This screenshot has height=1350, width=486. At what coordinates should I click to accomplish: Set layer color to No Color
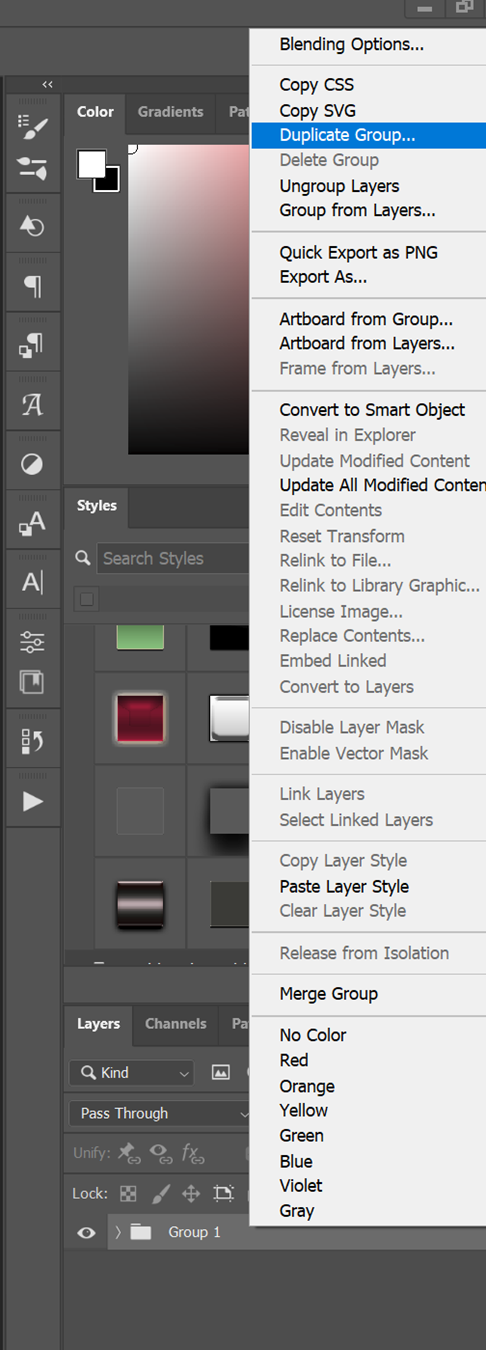coord(313,1035)
